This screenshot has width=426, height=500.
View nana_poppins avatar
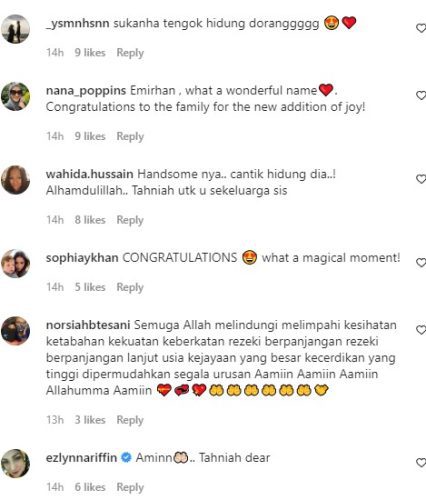[15, 96]
